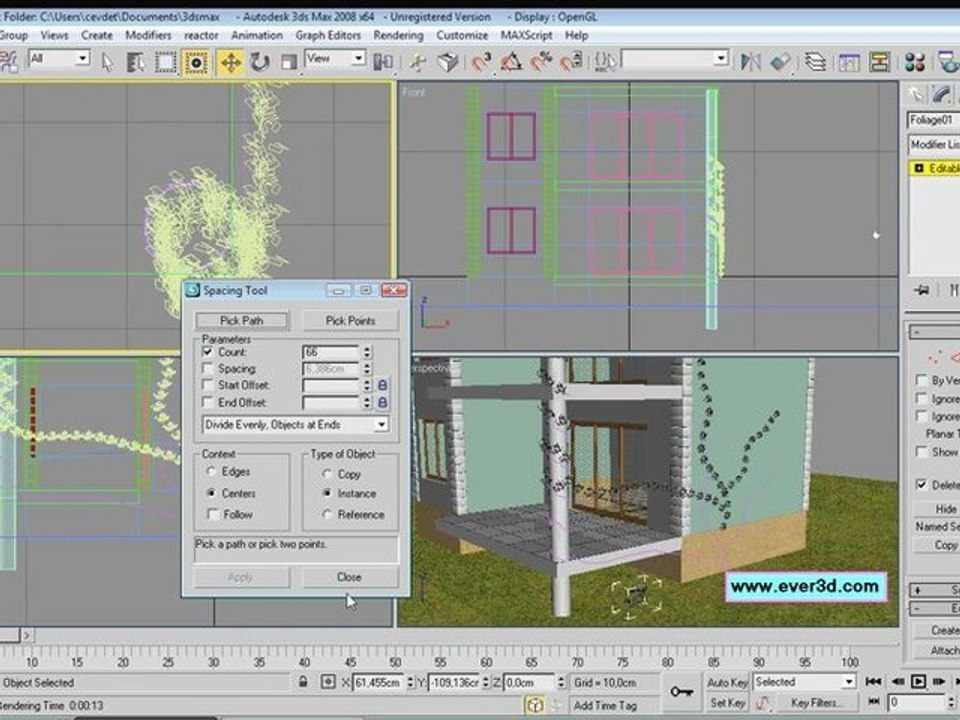Open the Modifier List dropdown
This screenshot has width=960, height=720.
(x=934, y=144)
